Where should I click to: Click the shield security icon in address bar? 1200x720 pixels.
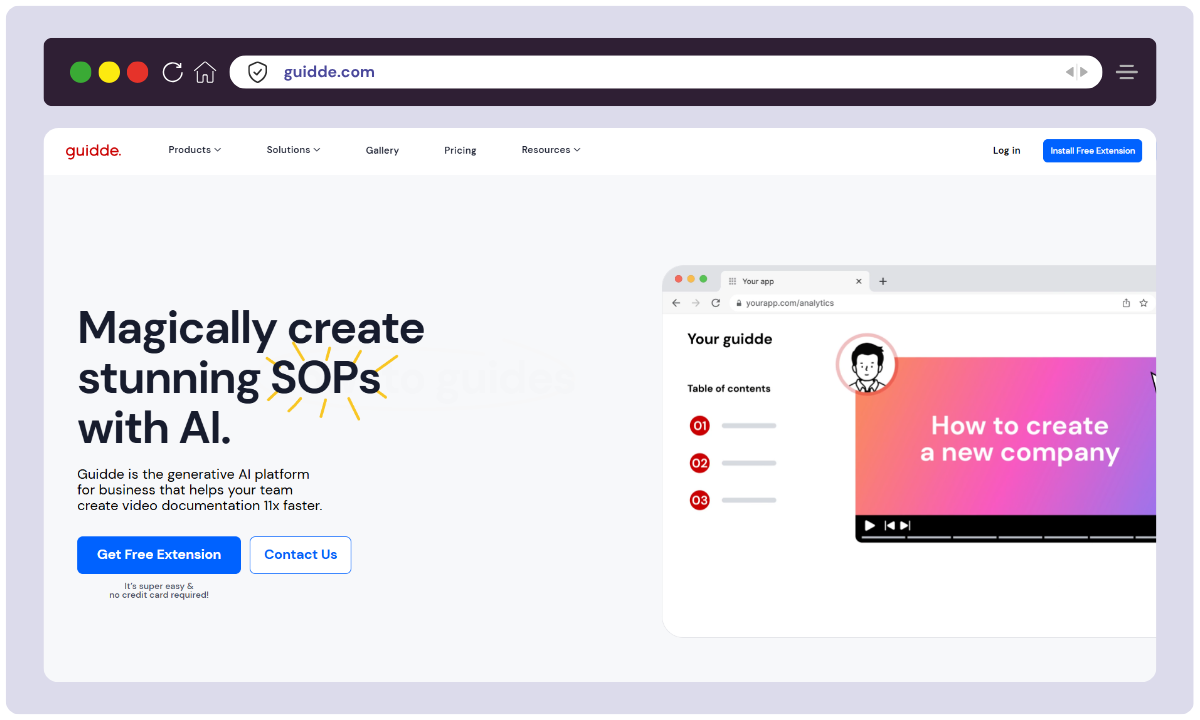258,72
